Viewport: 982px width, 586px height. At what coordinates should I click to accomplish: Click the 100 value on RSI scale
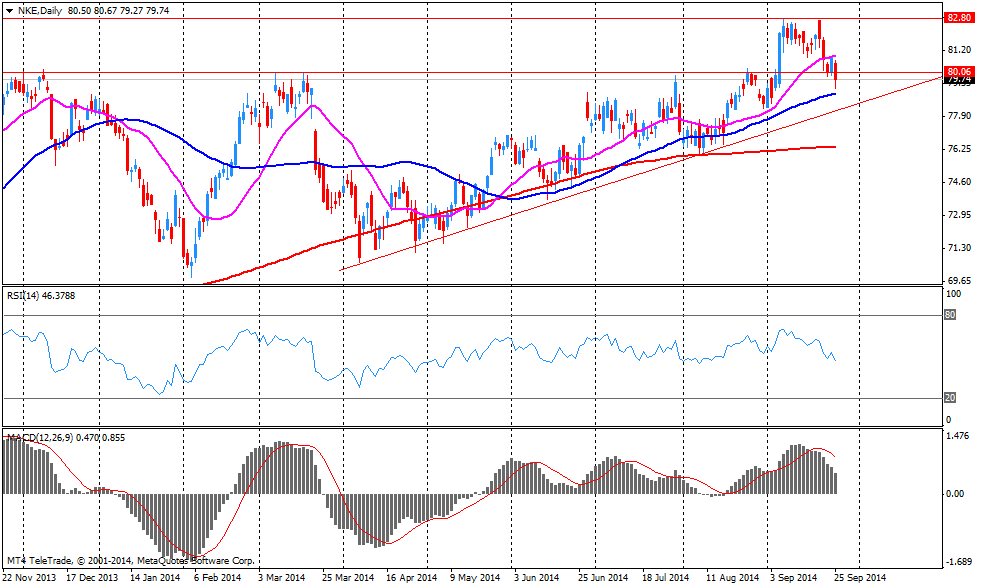coord(953,294)
